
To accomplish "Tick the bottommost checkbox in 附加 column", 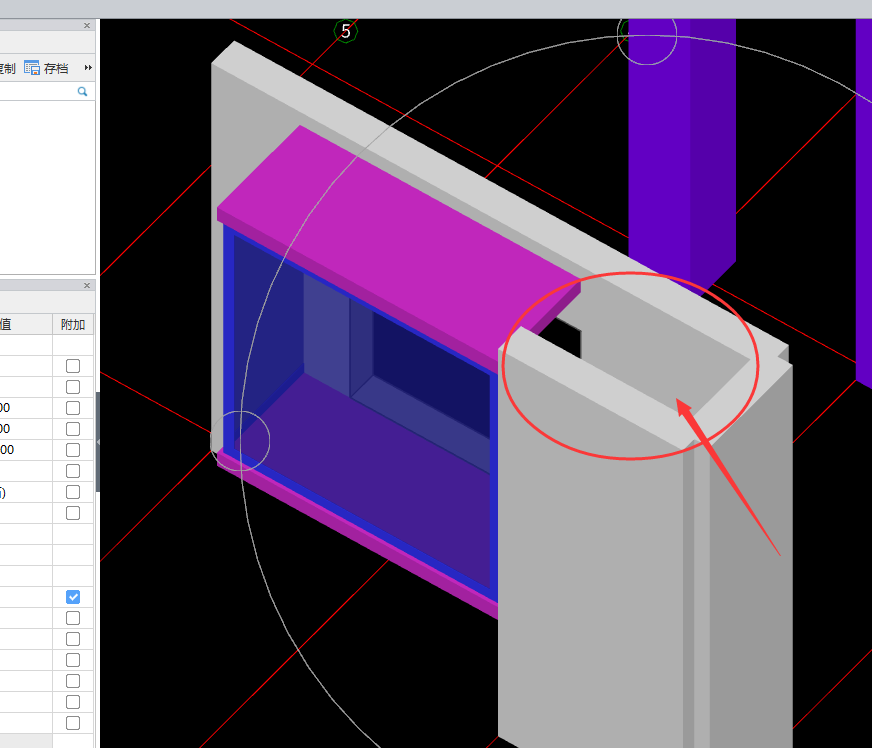I will [73, 723].
